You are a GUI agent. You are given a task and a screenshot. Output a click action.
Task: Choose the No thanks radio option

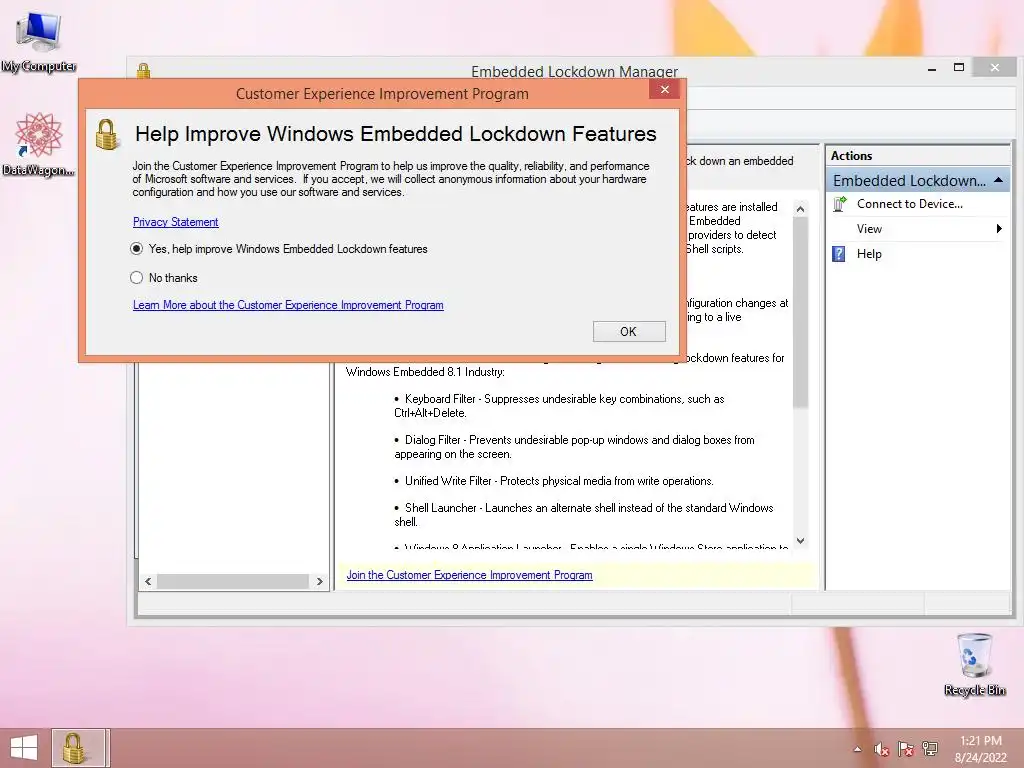click(x=136, y=278)
